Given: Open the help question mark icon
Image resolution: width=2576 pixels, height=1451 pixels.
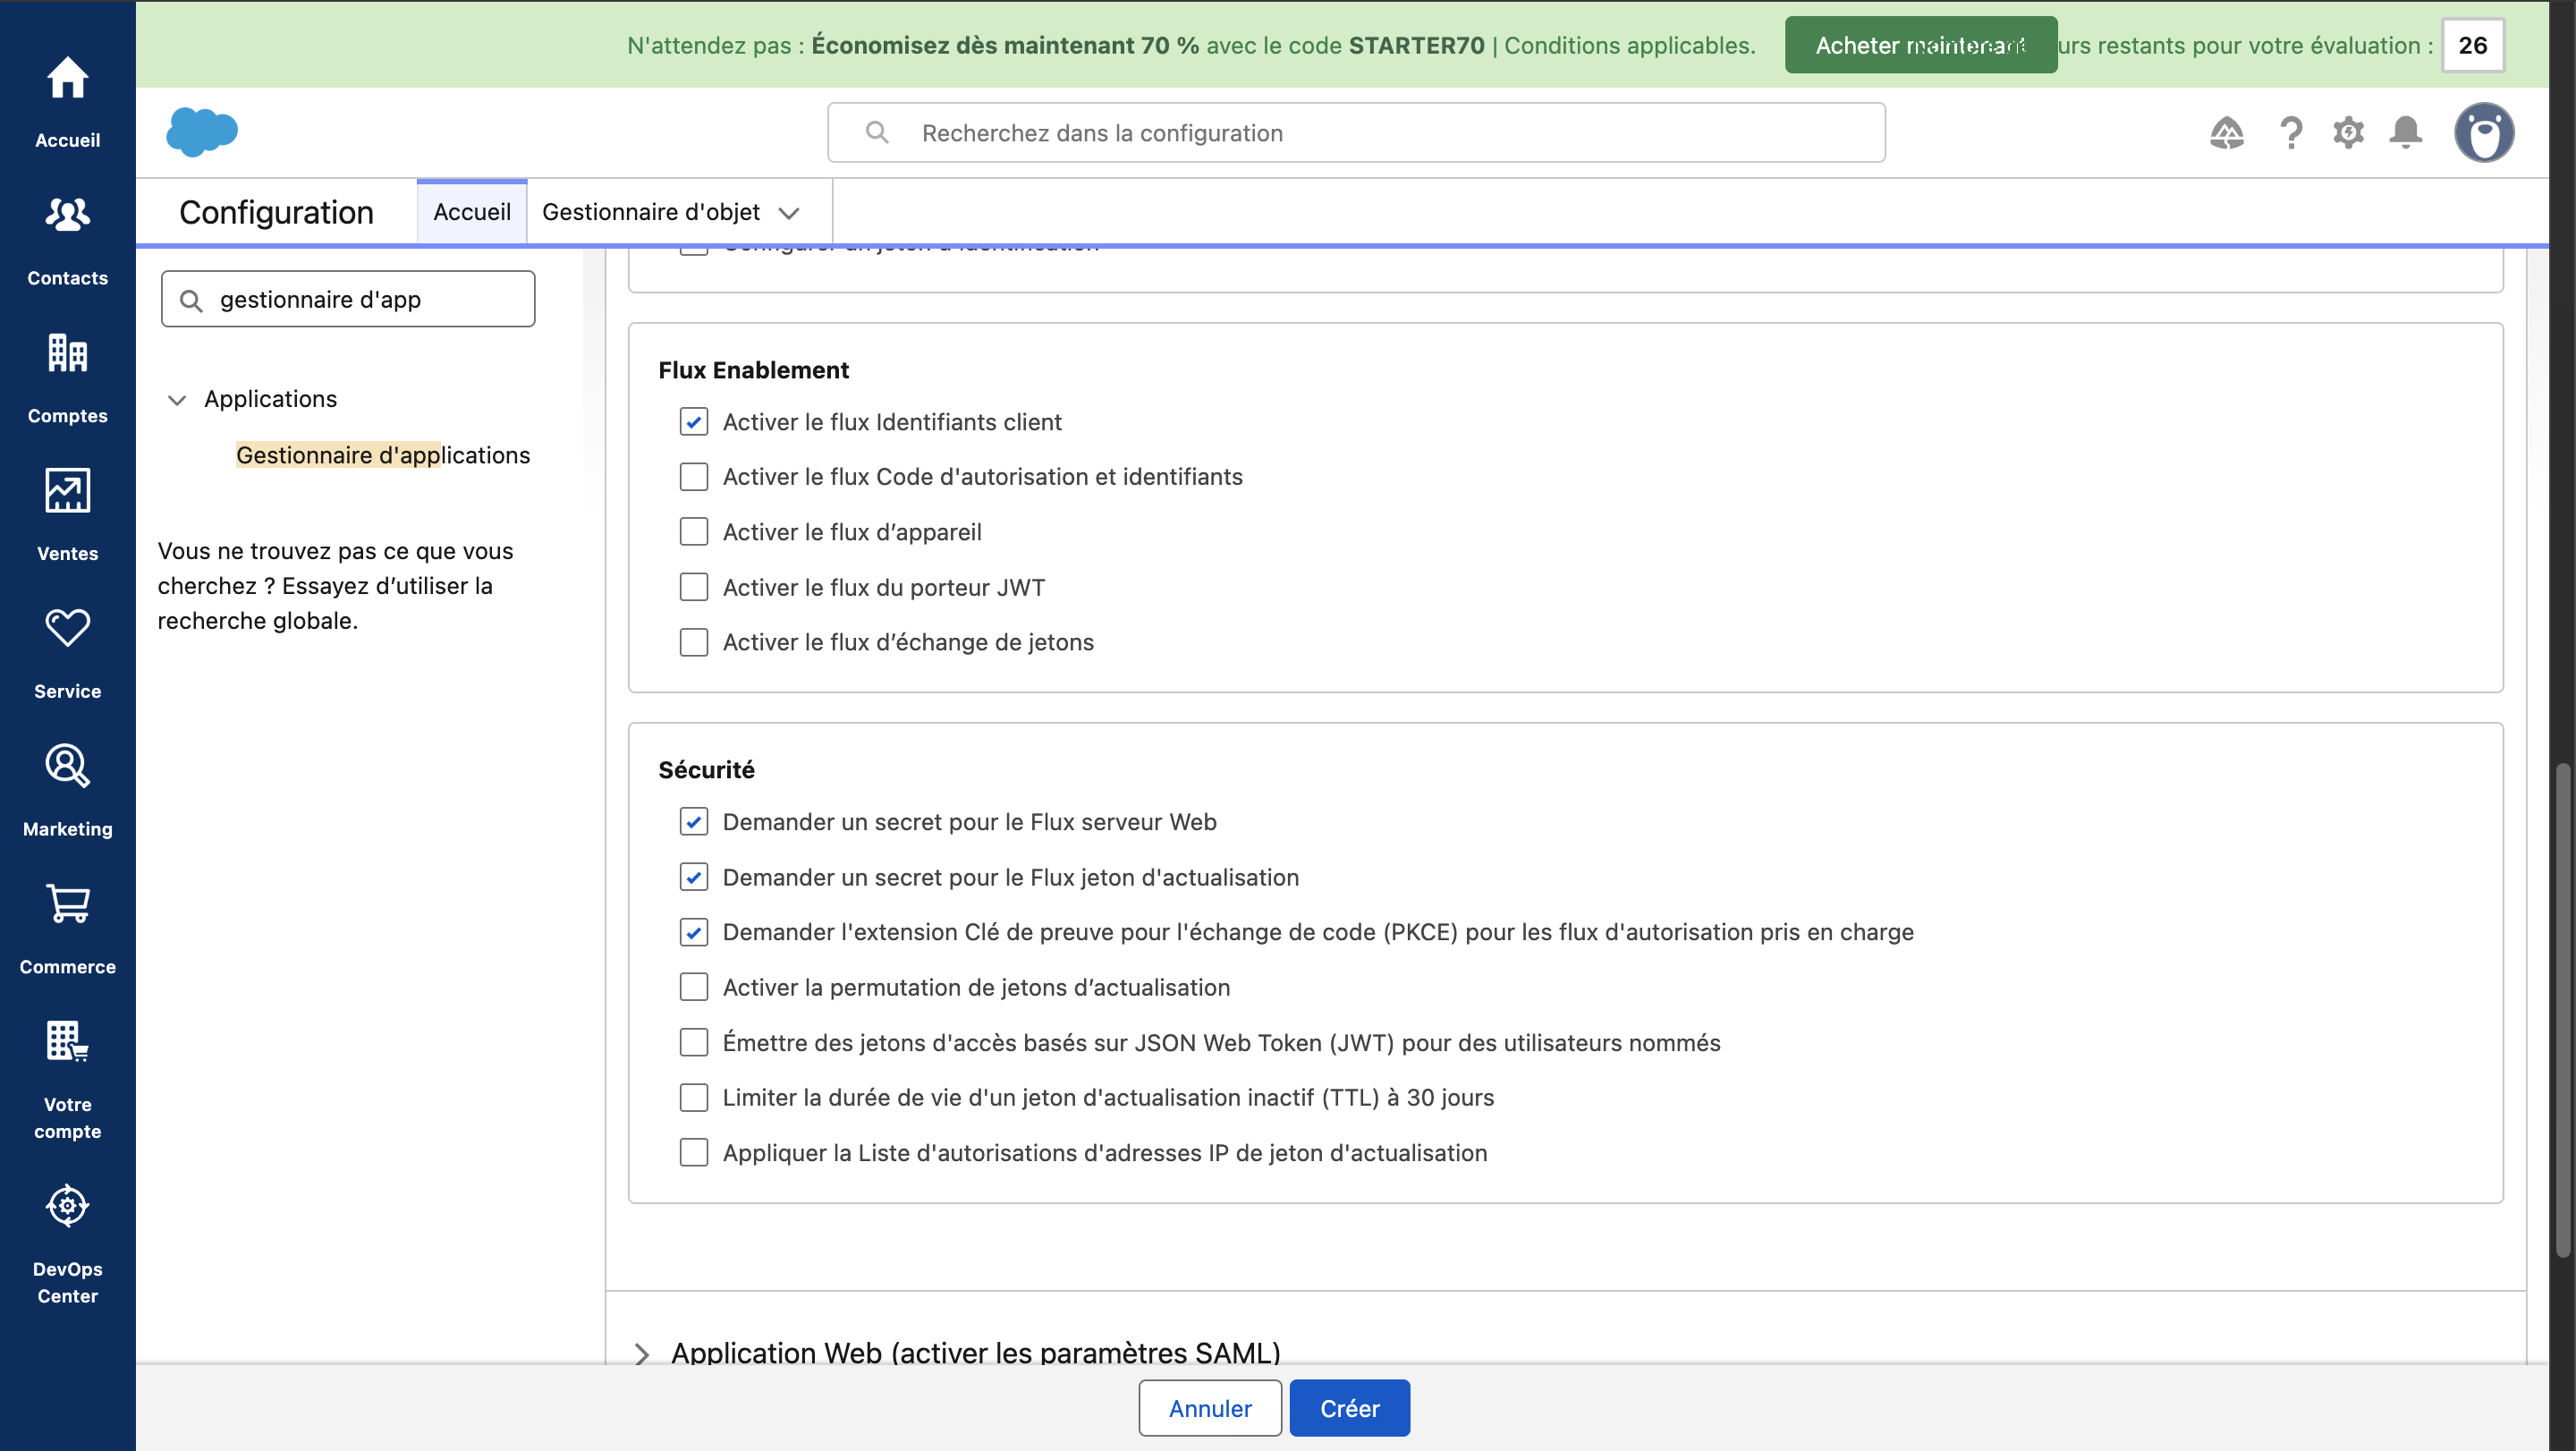Looking at the screenshot, I should tap(2290, 132).
